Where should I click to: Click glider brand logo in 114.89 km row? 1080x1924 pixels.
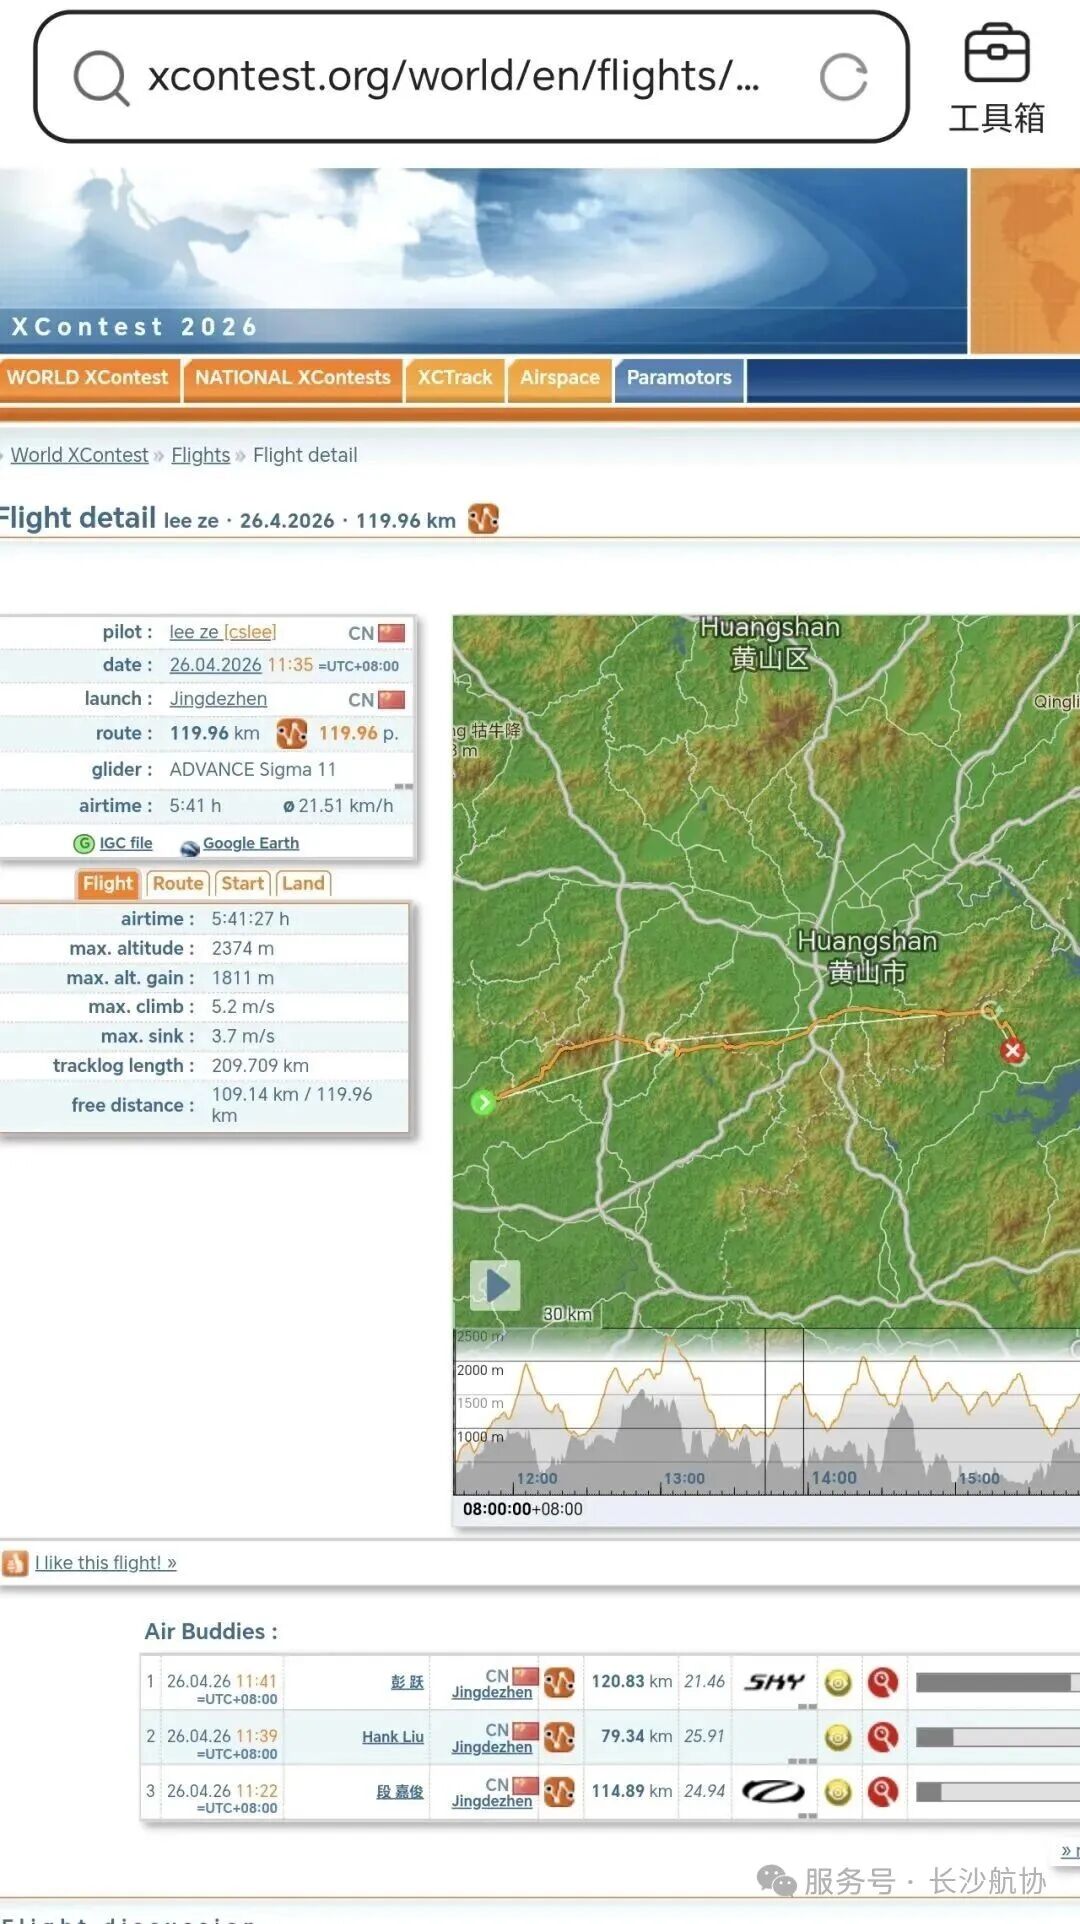point(773,1791)
